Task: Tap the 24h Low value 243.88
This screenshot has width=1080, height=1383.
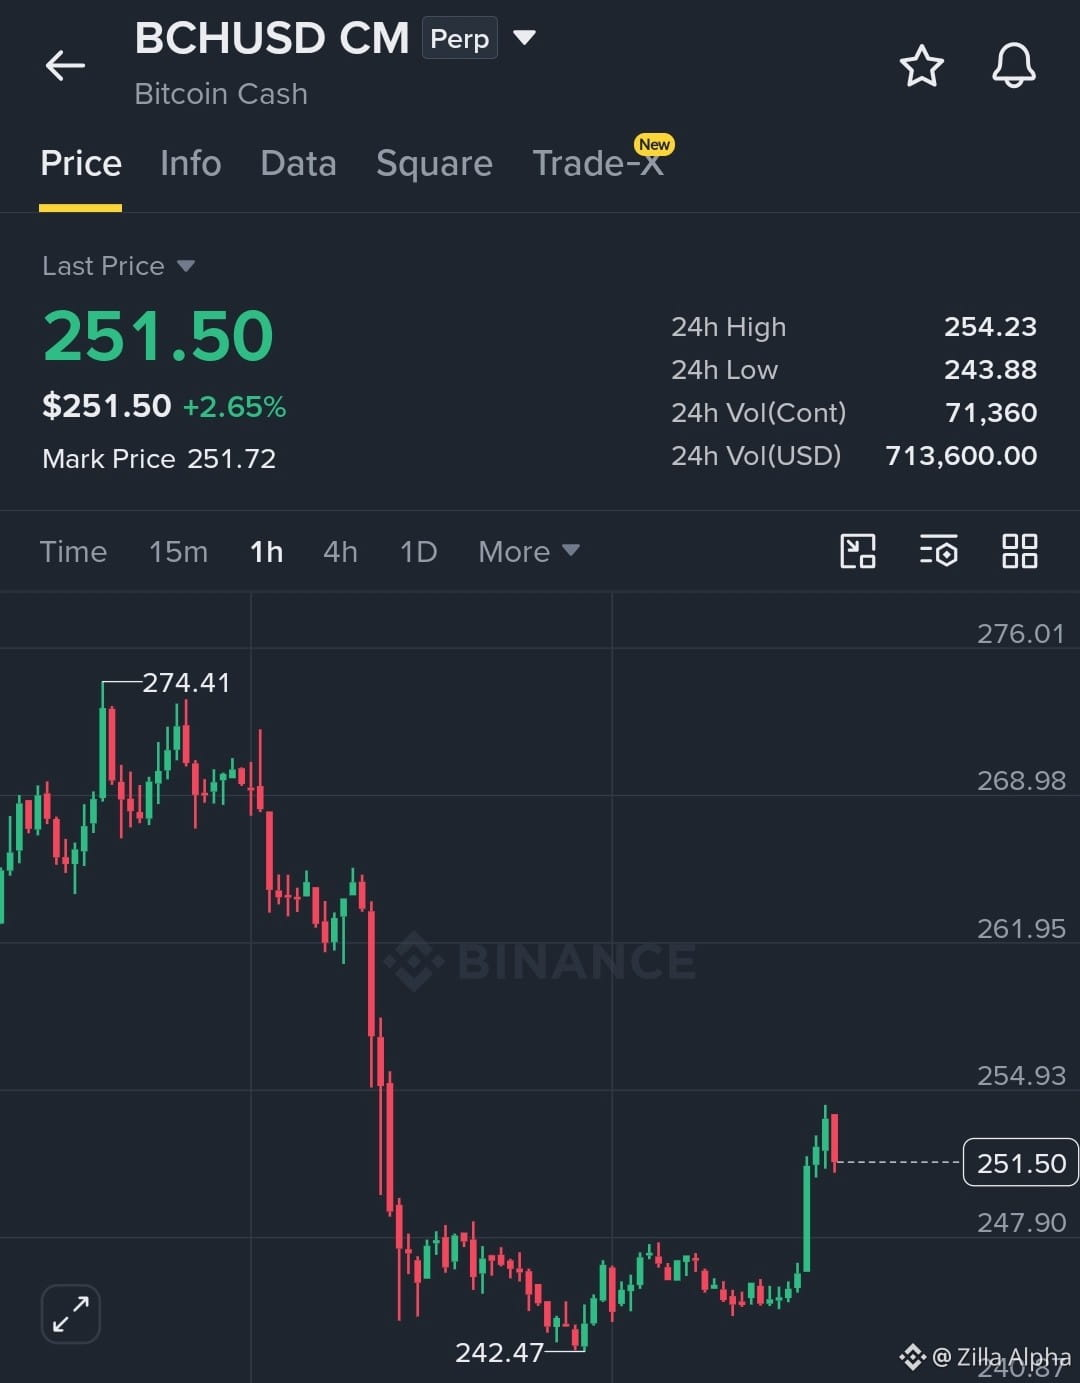Action: tap(990, 370)
